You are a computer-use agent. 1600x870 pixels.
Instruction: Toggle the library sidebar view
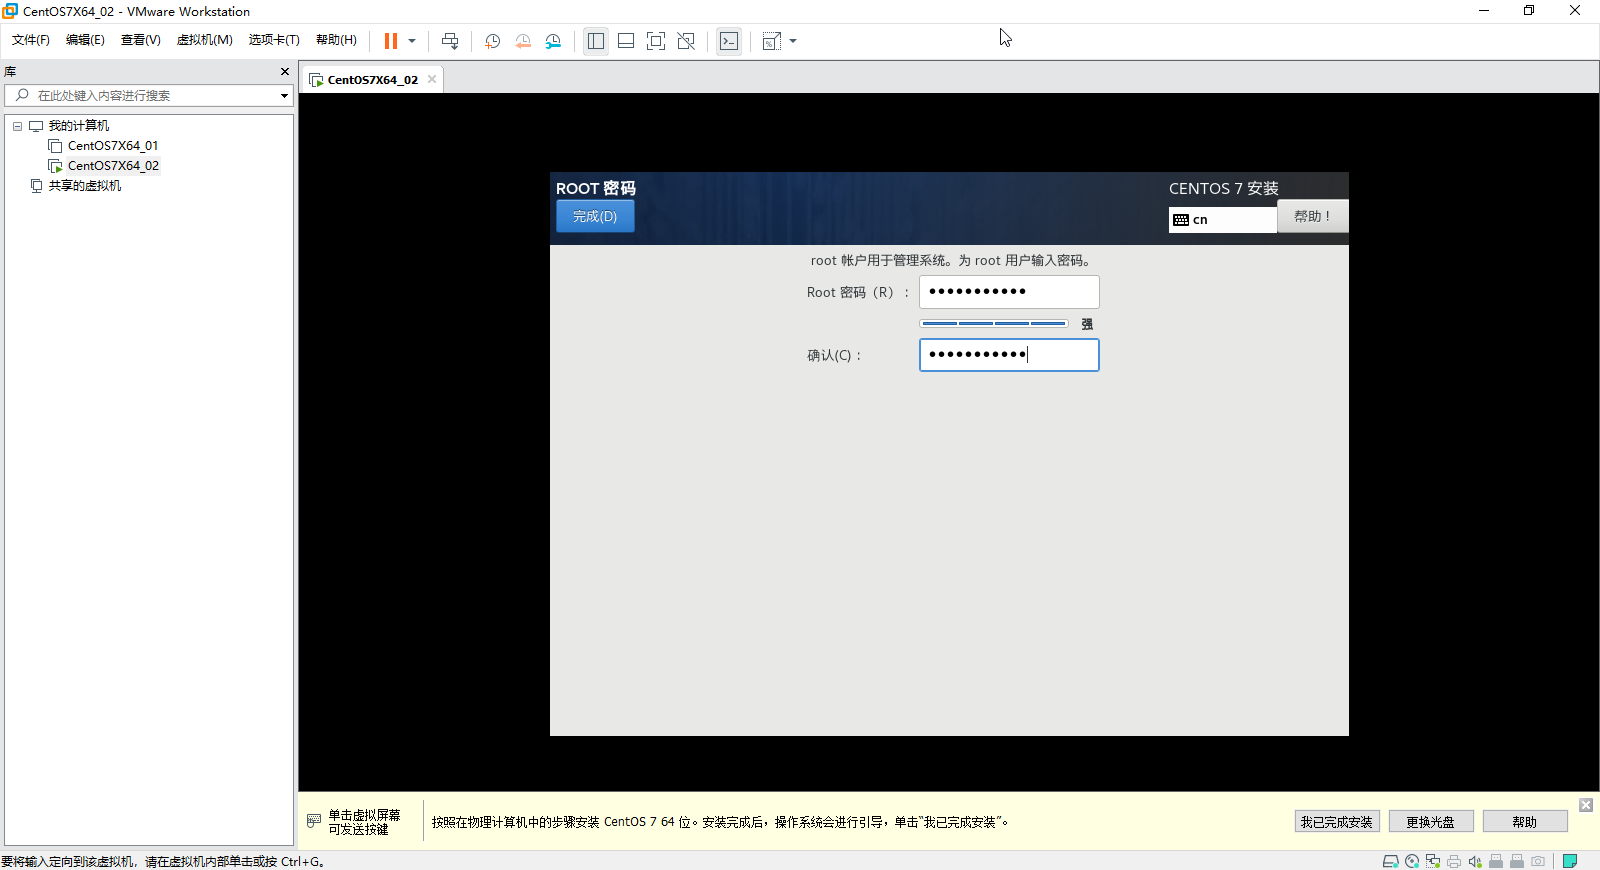click(x=596, y=41)
